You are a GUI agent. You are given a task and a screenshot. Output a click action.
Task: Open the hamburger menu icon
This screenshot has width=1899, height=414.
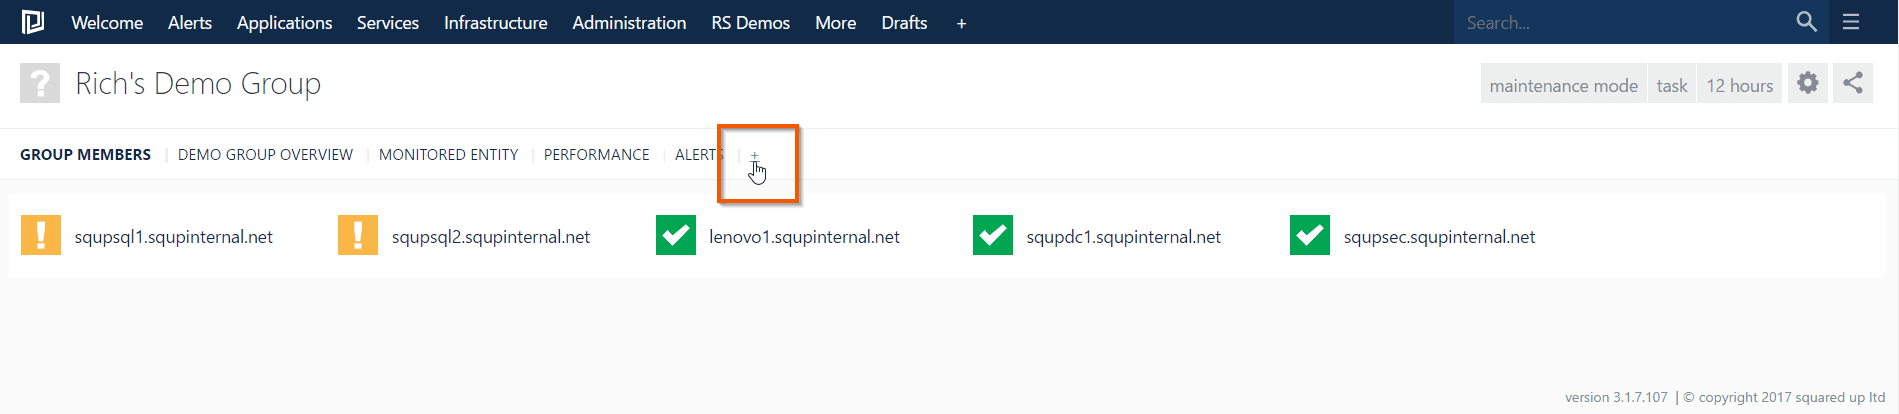1851,22
